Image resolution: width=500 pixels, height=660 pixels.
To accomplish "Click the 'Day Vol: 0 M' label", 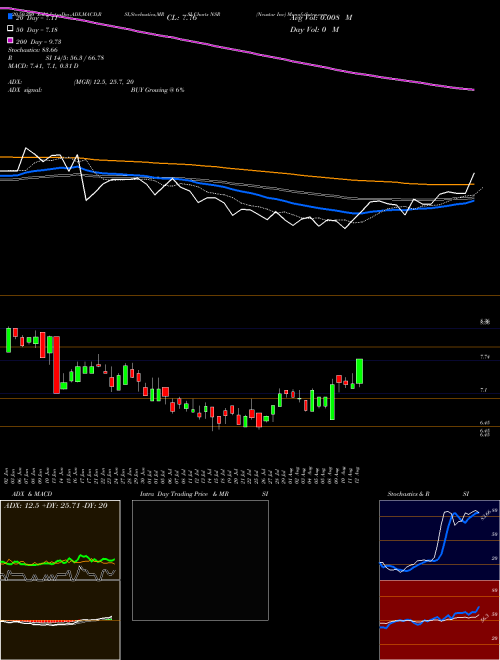I will pyautogui.click(x=314, y=29).
